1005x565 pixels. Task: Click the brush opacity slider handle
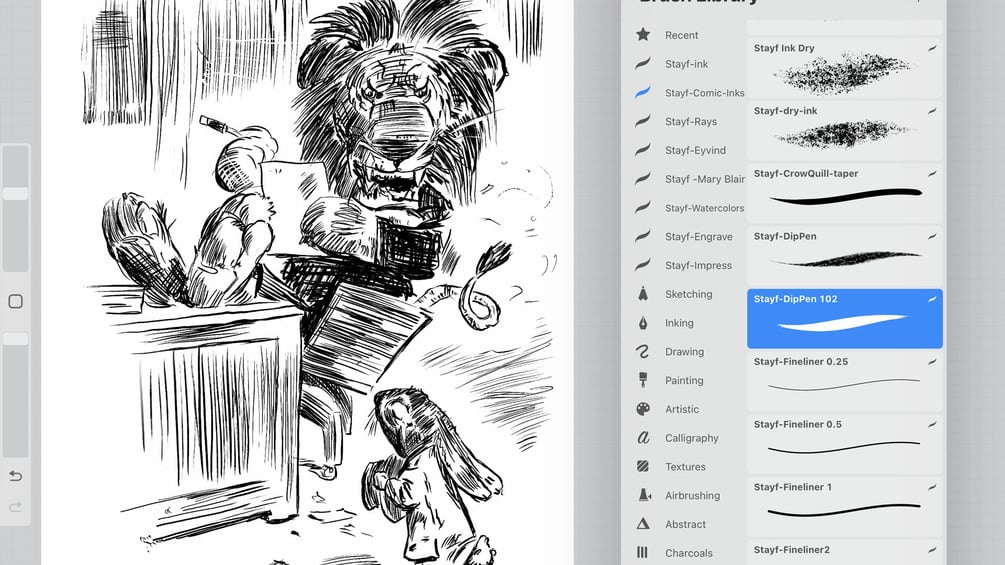coord(15,339)
